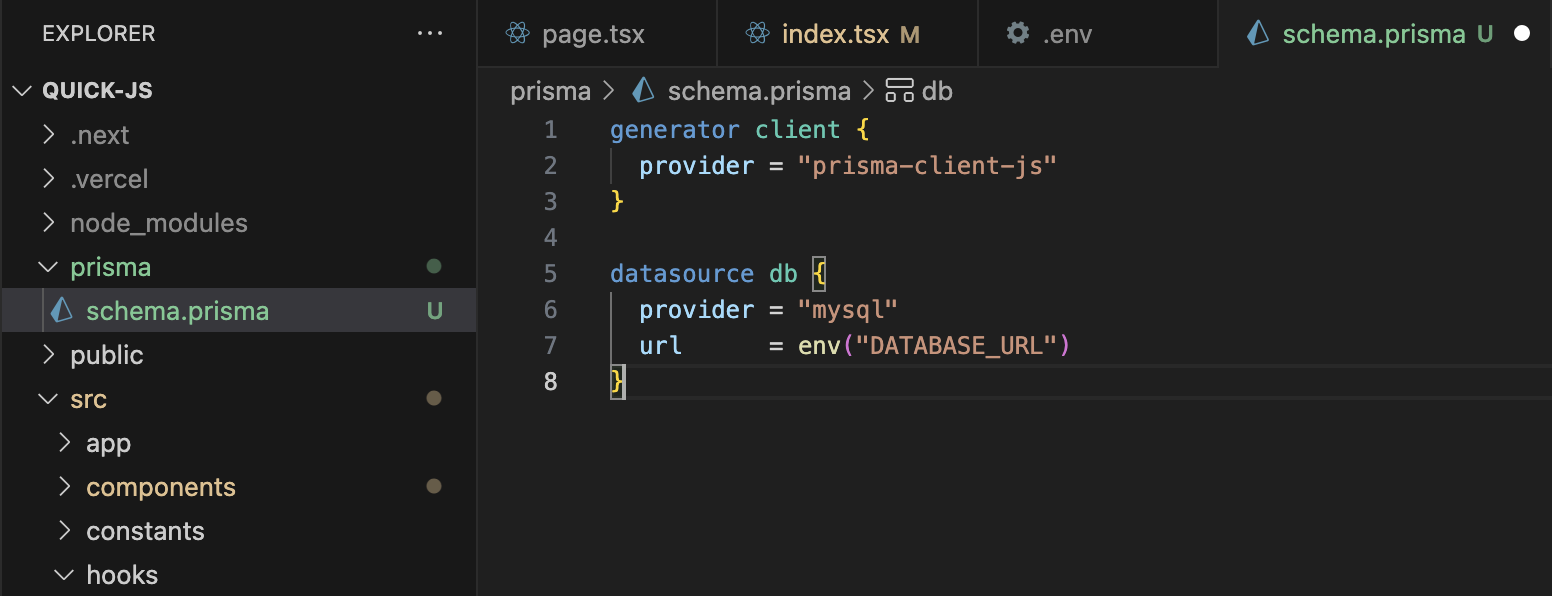
Task: Click the Prisma icon on schema.prisma tab
Action: (1258, 33)
